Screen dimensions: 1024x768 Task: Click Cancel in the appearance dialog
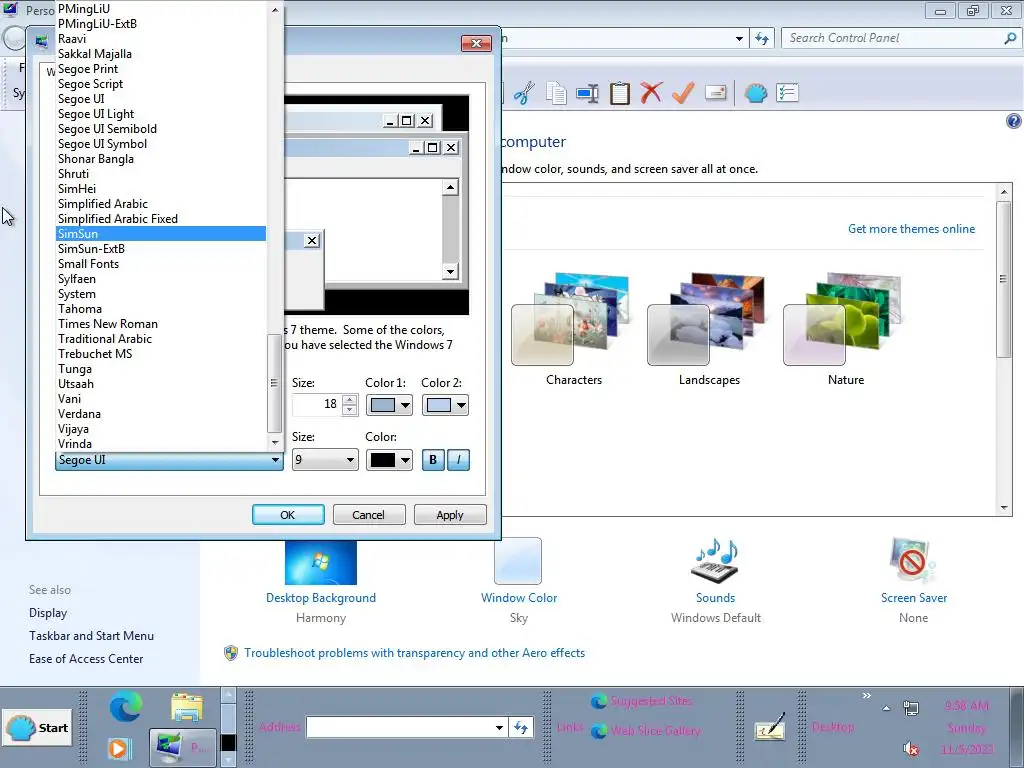[369, 515]
